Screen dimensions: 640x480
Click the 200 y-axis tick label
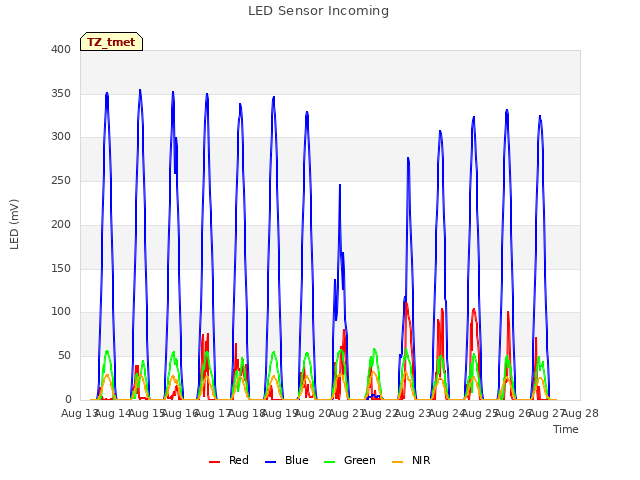pos(61,224)
